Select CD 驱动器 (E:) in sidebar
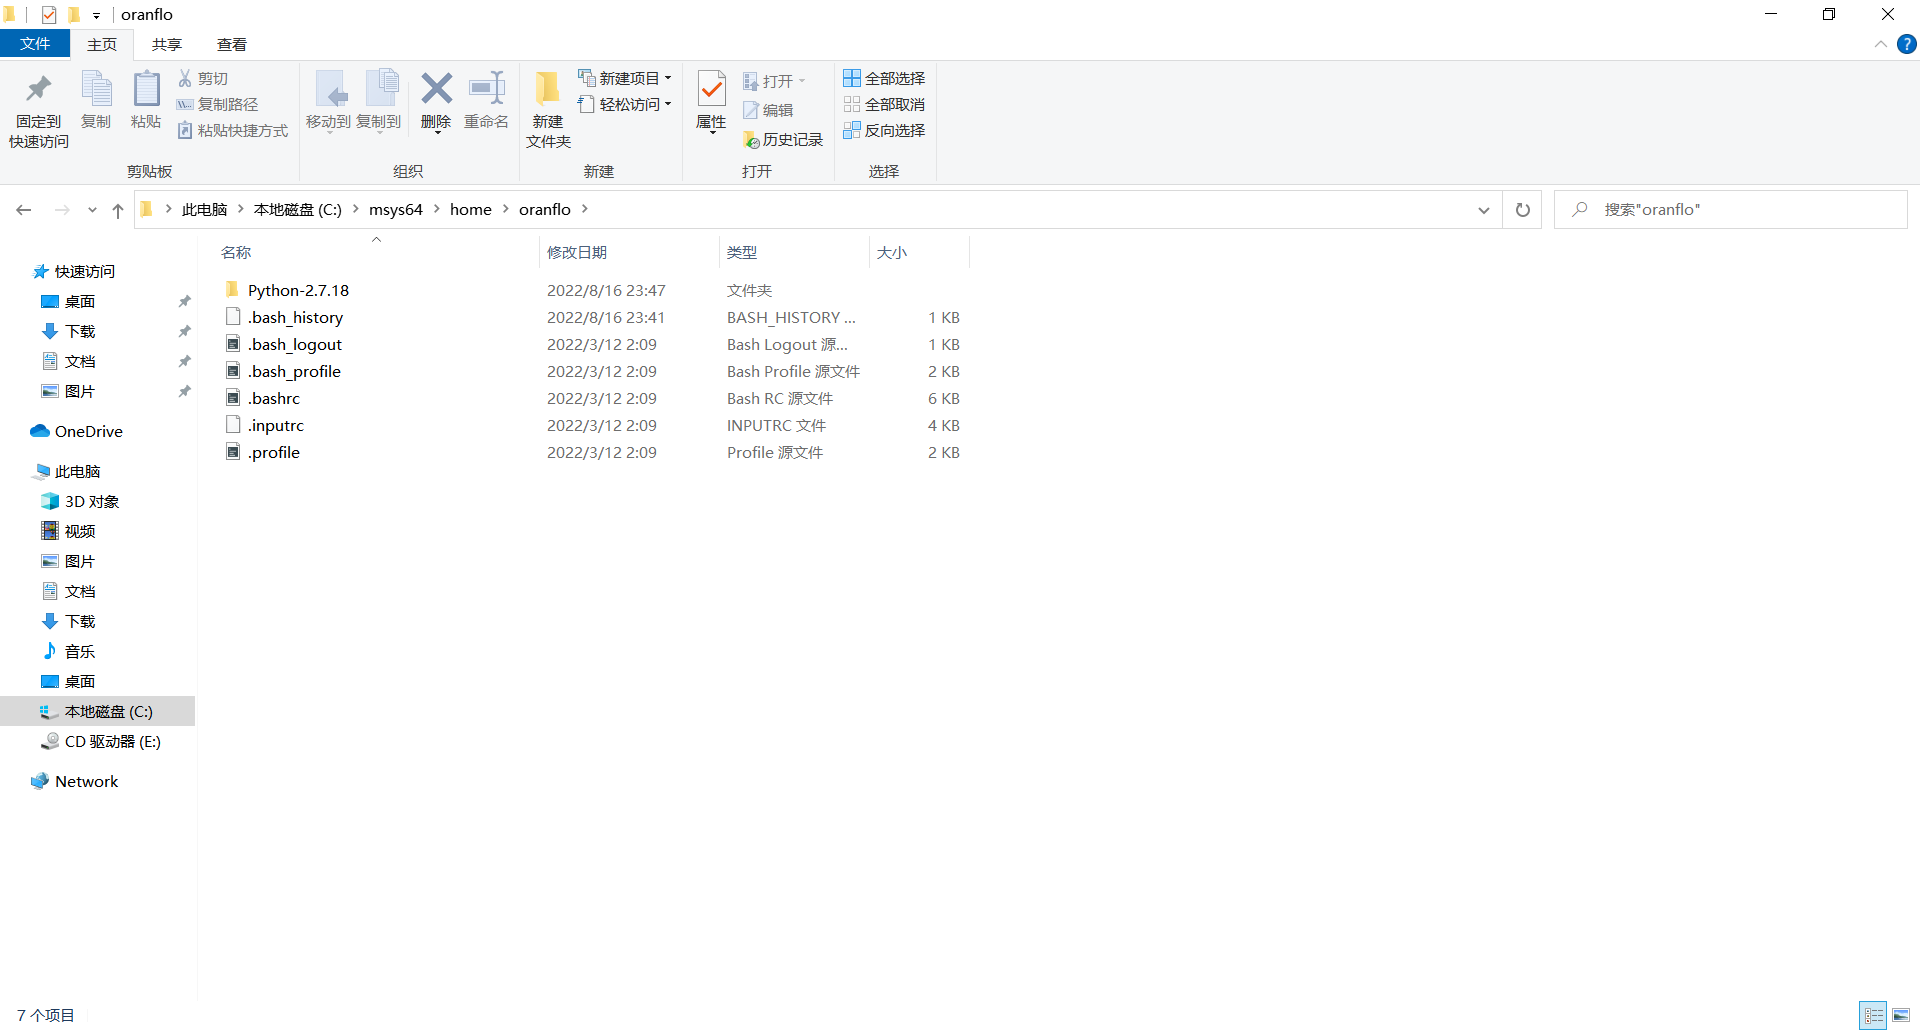1920x1030 pixels. [112, 741]
